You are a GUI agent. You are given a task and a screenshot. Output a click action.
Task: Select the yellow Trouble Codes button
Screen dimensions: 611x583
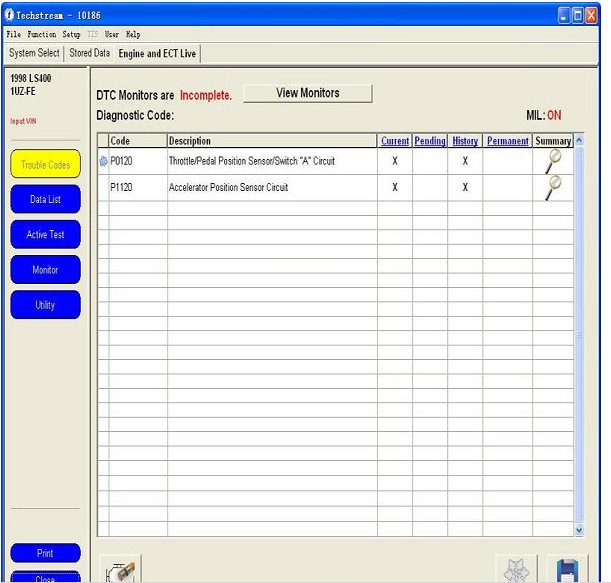(46, 164)
